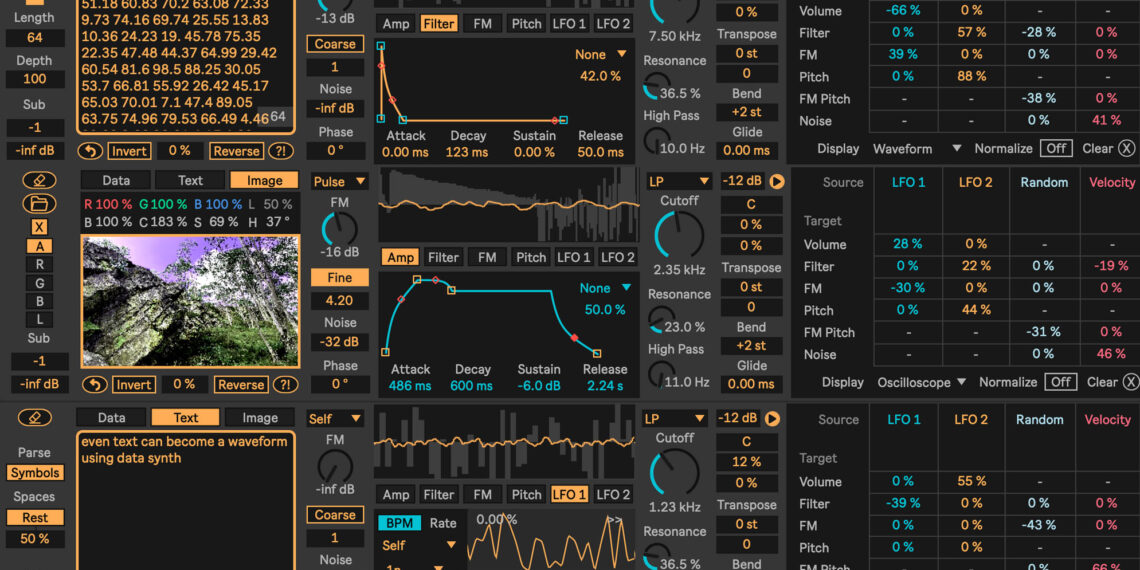The width and height of the screenshot is (1140, 570).
Task: Click the ?! randomize icon under the image
Action: (x=285, y=385)
